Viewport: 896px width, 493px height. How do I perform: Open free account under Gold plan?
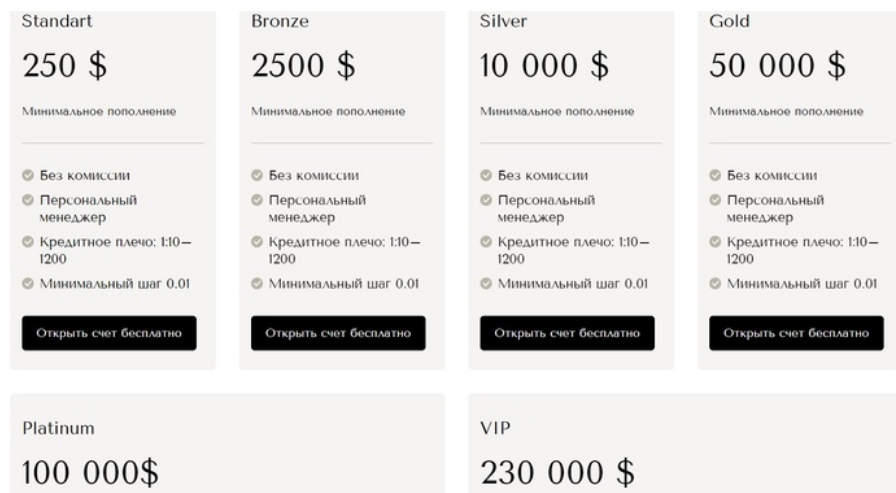(x=797, y=333)
